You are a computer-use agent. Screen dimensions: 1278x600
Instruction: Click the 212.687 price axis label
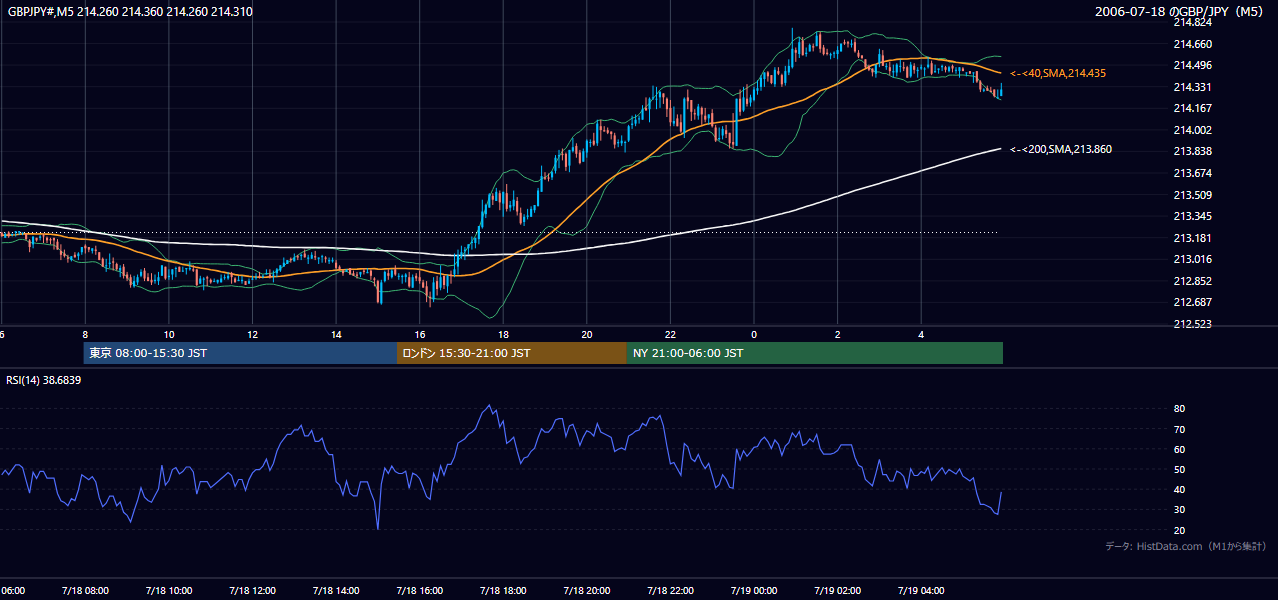[x=1192, y=302]
